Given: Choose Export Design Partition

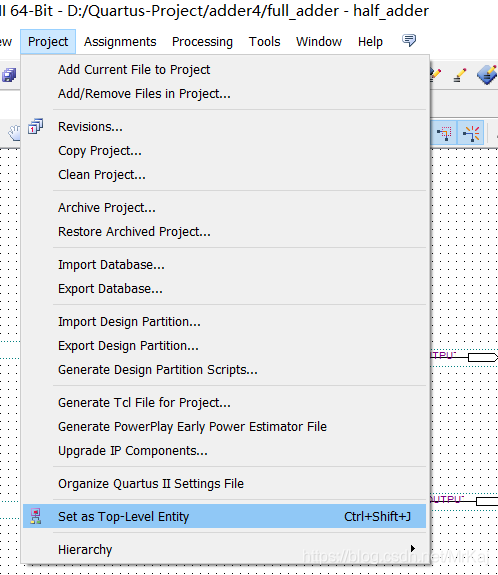Looking at the screenshot, I should click(x=224, y=346).
